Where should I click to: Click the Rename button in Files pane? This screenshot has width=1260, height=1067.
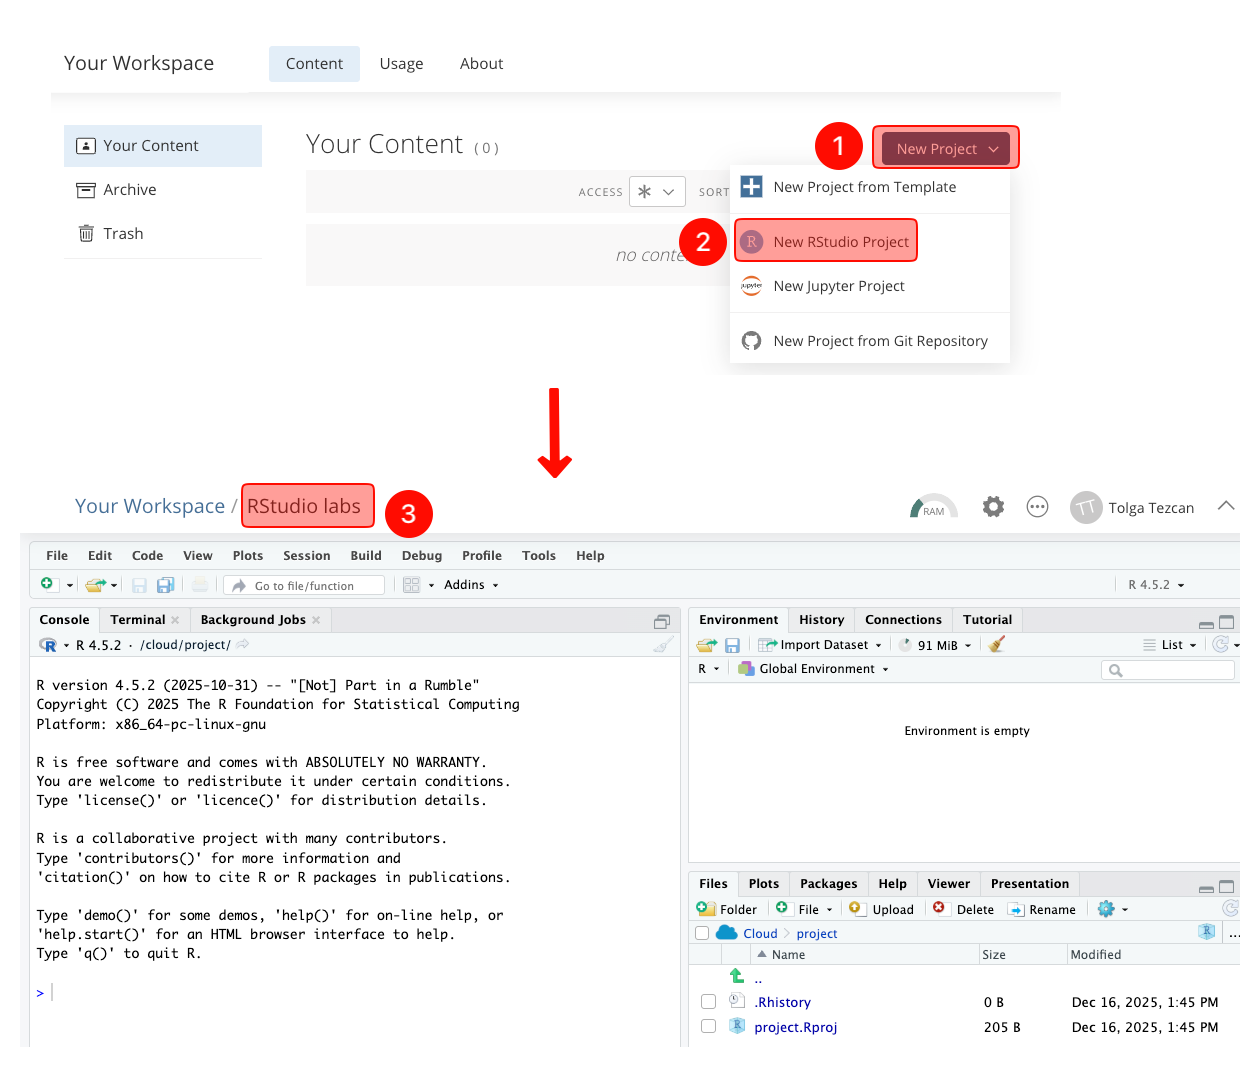pos(1042,909)
